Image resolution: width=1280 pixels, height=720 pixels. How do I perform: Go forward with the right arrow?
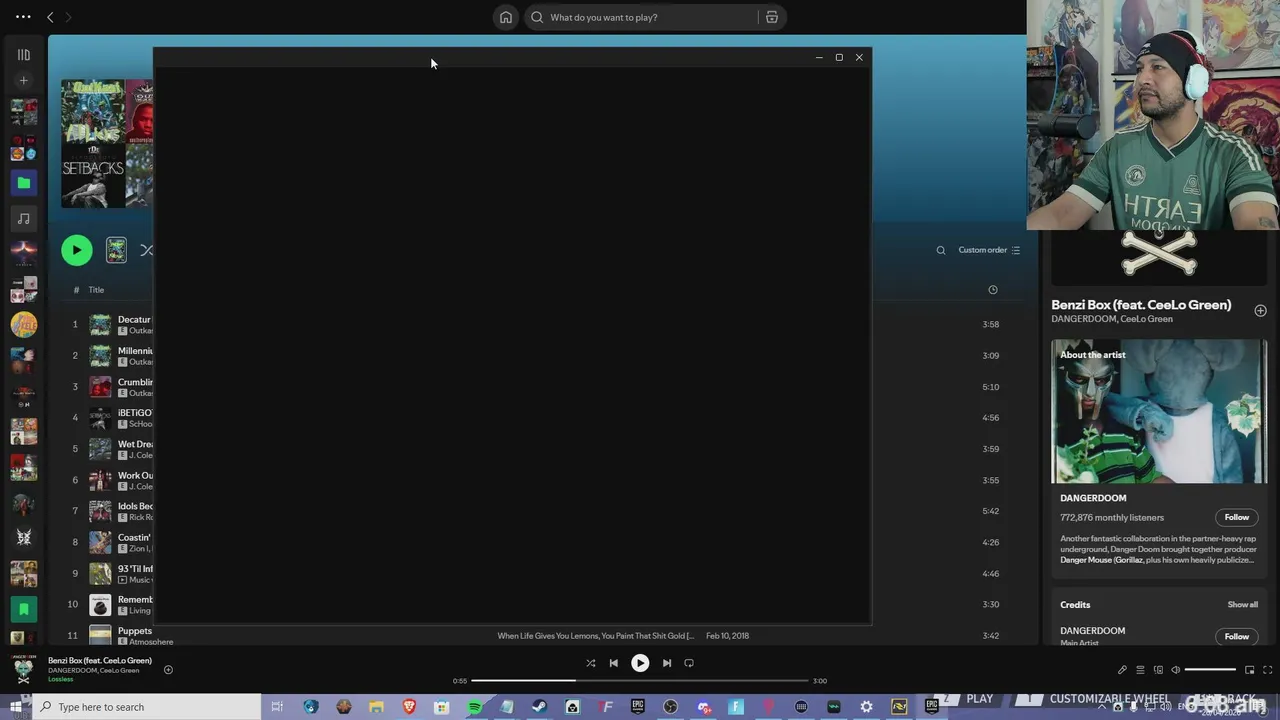click(x=68, y=17)
